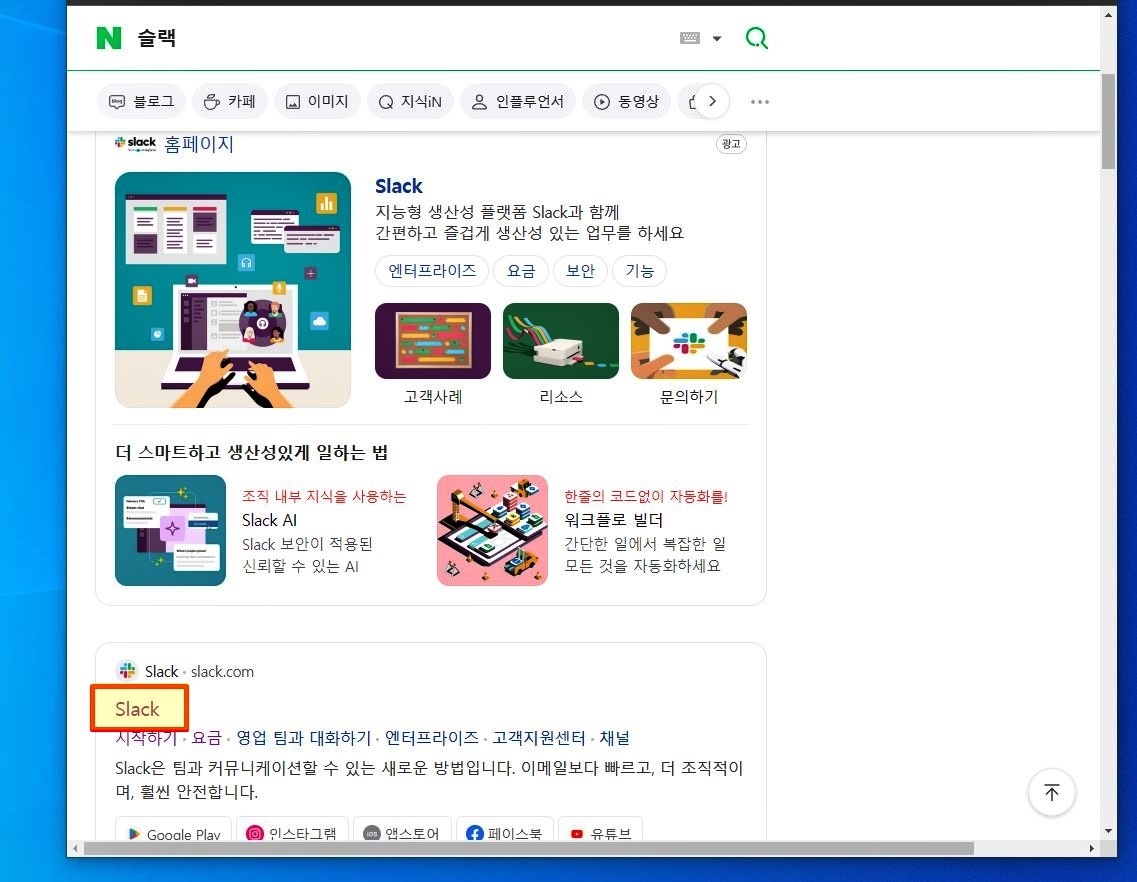Show more tabs with the right chevron
Viewport: 1137px width, 882px height.
pyautogui.click(x=712, y=102)
